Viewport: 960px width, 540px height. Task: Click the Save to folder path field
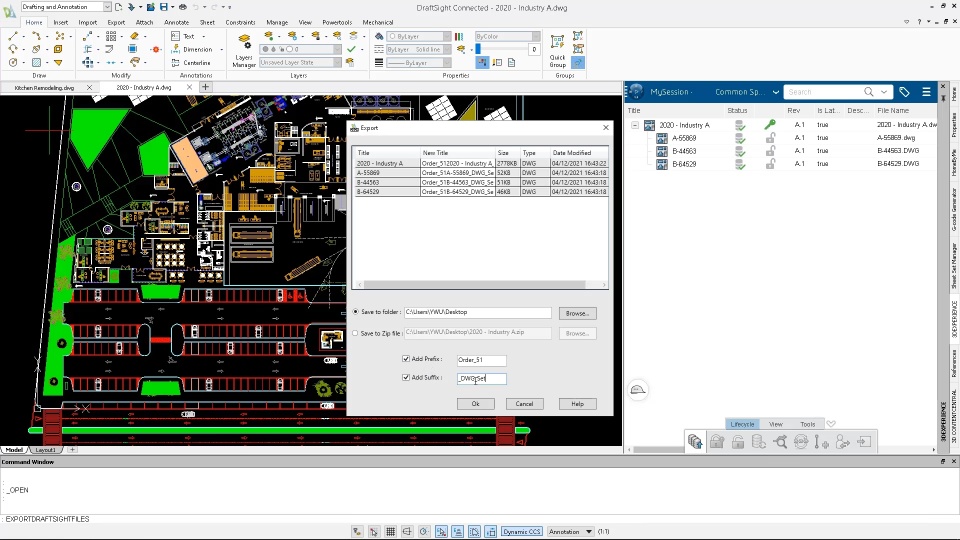coord(478,312)
